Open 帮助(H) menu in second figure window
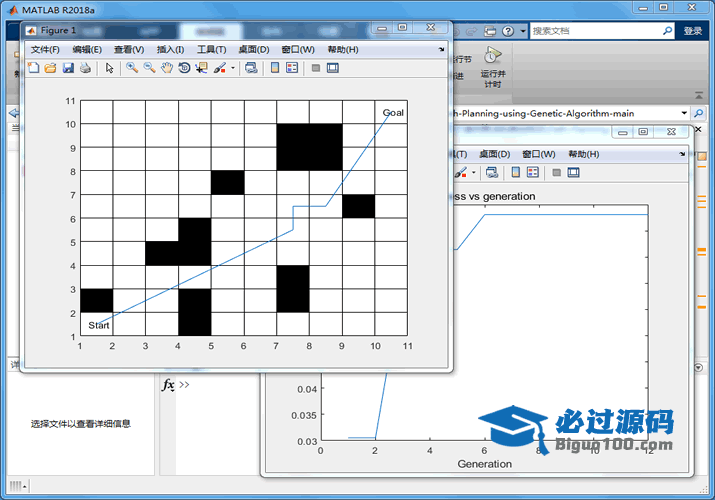 (x=584, y=154)
